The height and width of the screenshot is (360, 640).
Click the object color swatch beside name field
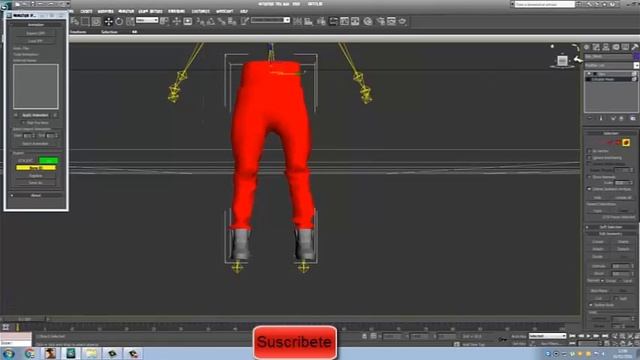636,56
